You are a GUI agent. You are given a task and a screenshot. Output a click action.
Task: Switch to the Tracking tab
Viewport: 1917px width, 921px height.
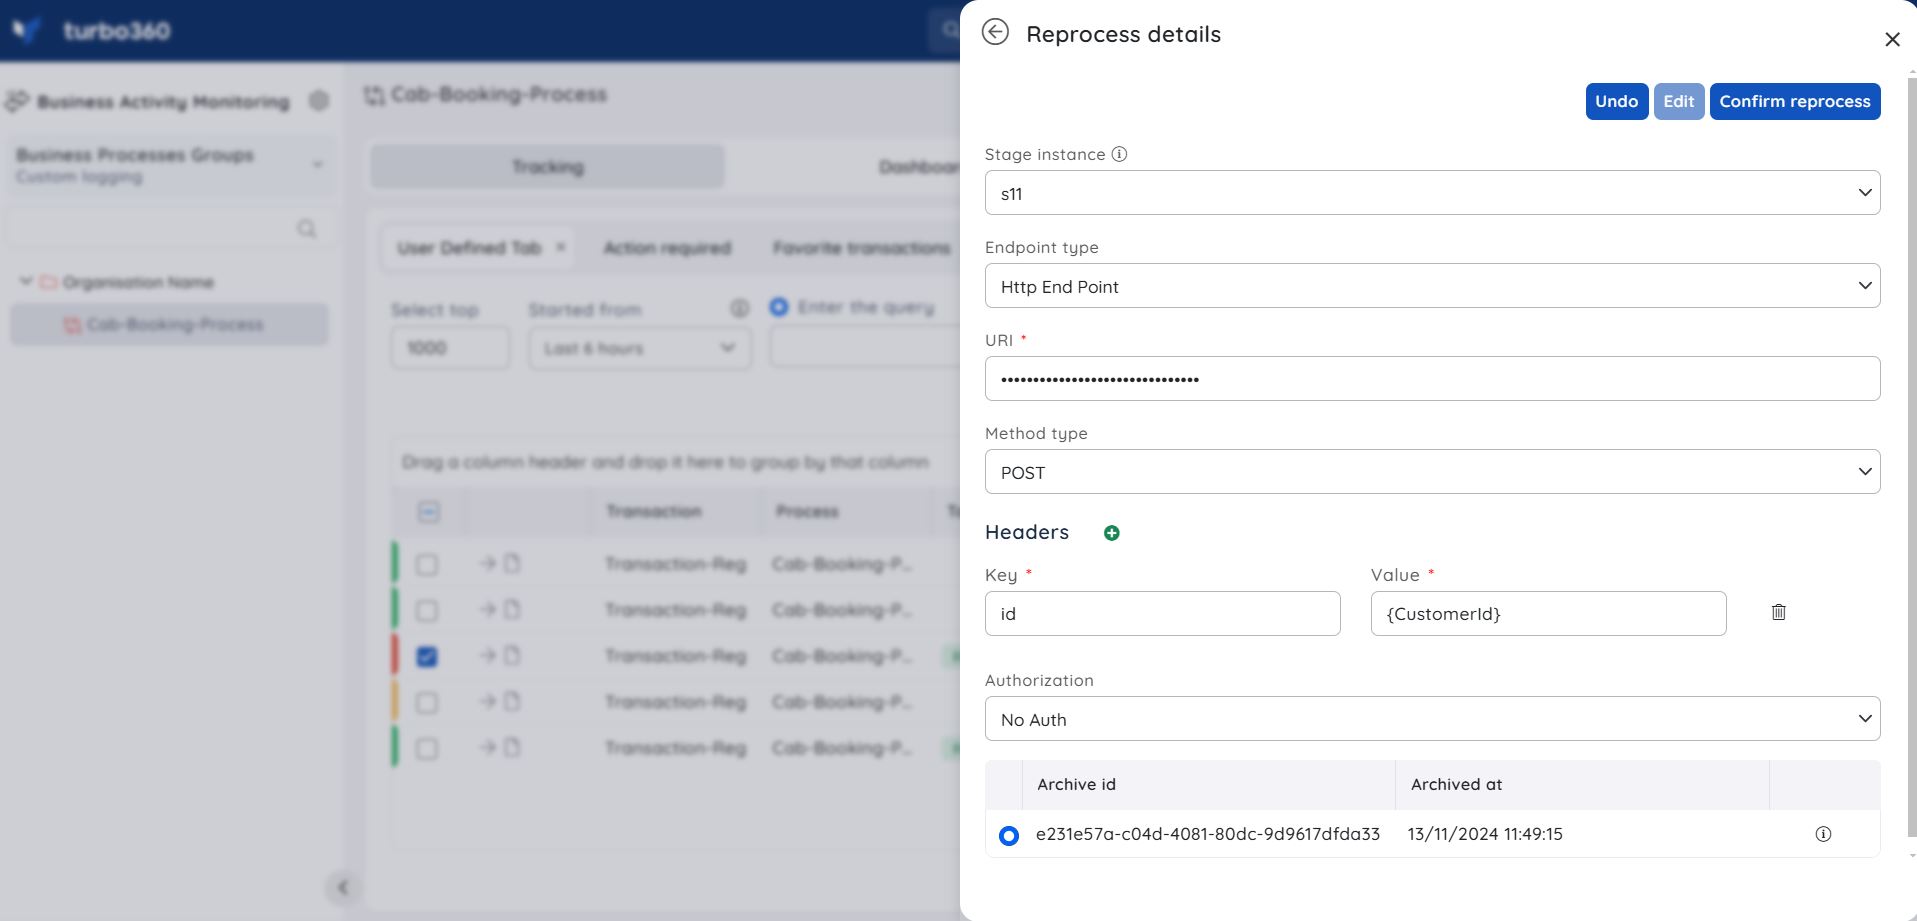pyautogui.click(x=547, y=167)
